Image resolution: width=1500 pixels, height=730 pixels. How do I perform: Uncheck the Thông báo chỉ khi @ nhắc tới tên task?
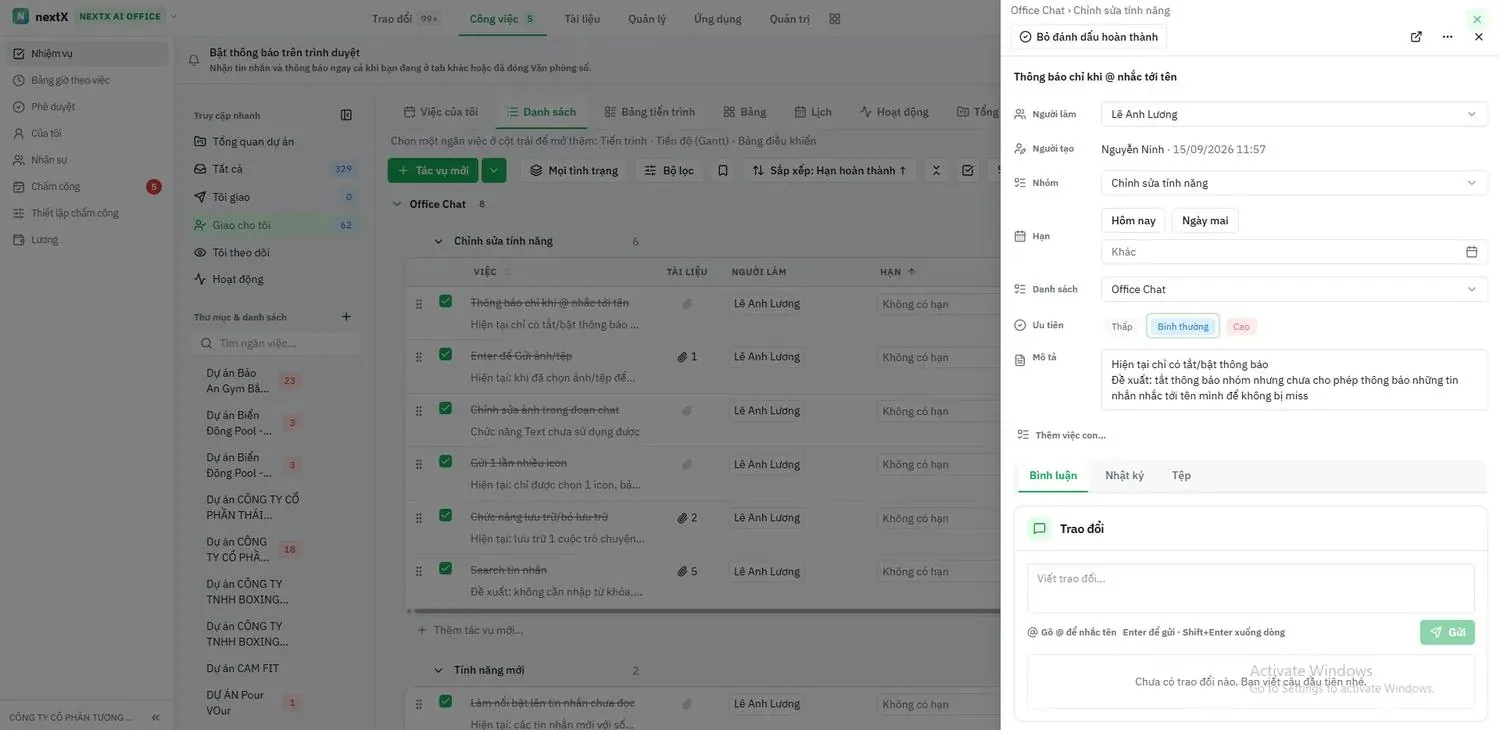445,301
